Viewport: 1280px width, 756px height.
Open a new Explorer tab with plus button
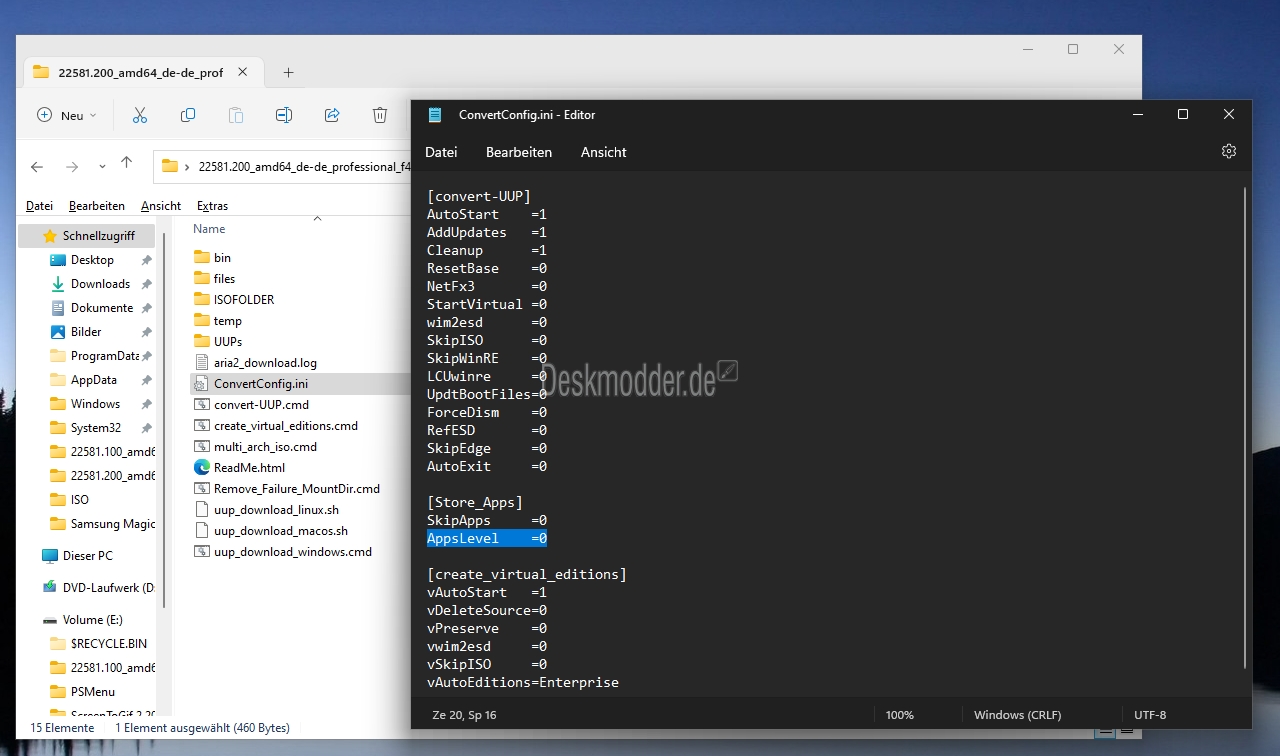pyautogui.click(x=288, y=72)
